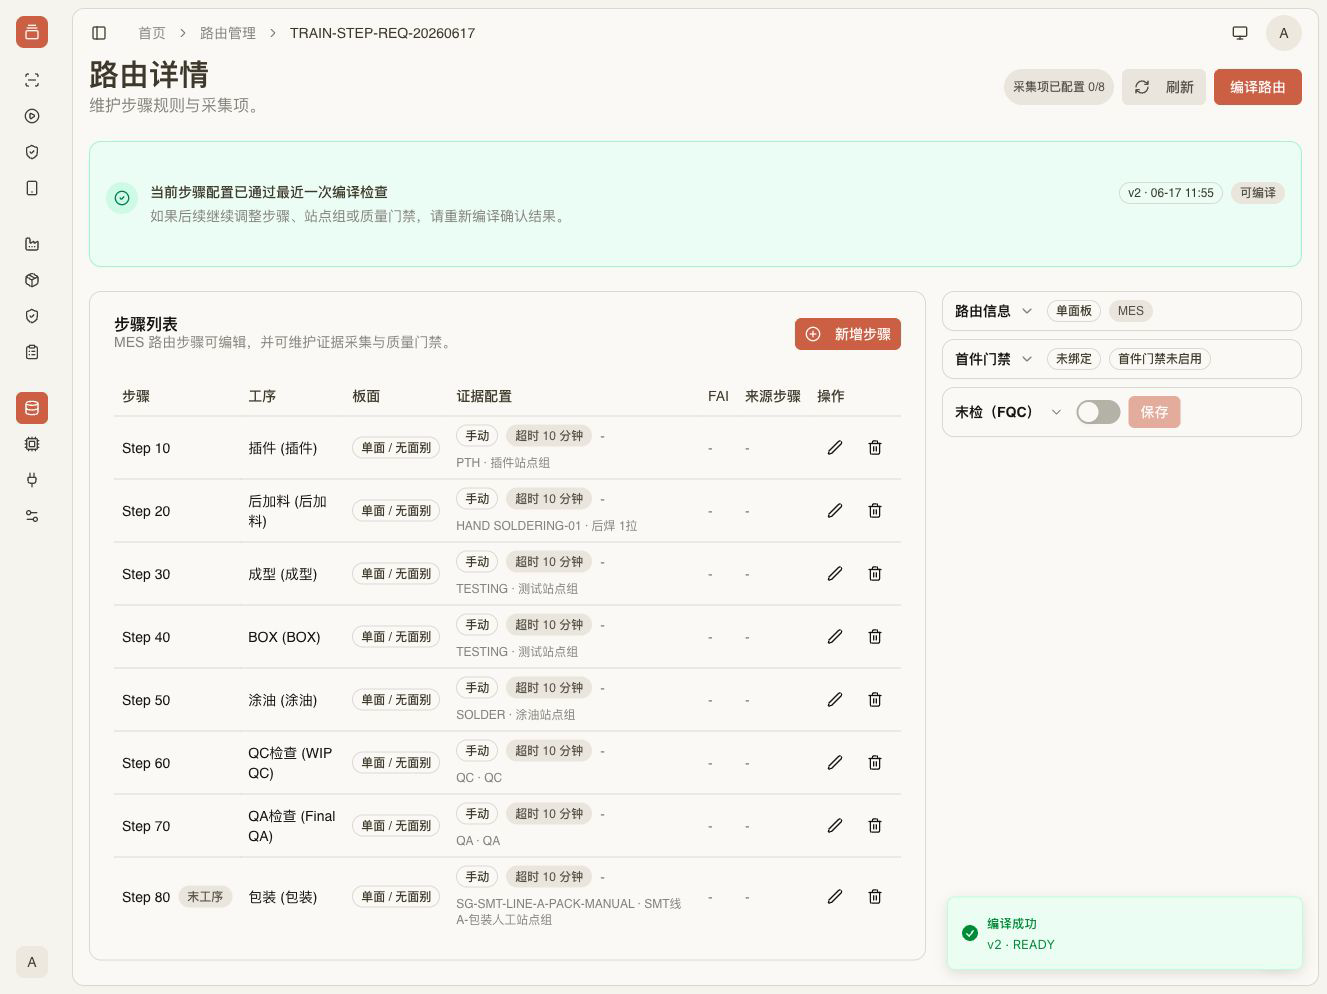Image resolution: width=1327 pixels, height=994 pixels.
Task: Open the CPU chip icon in sidebar
Action: pyautogui.click(x=32, y=444)
